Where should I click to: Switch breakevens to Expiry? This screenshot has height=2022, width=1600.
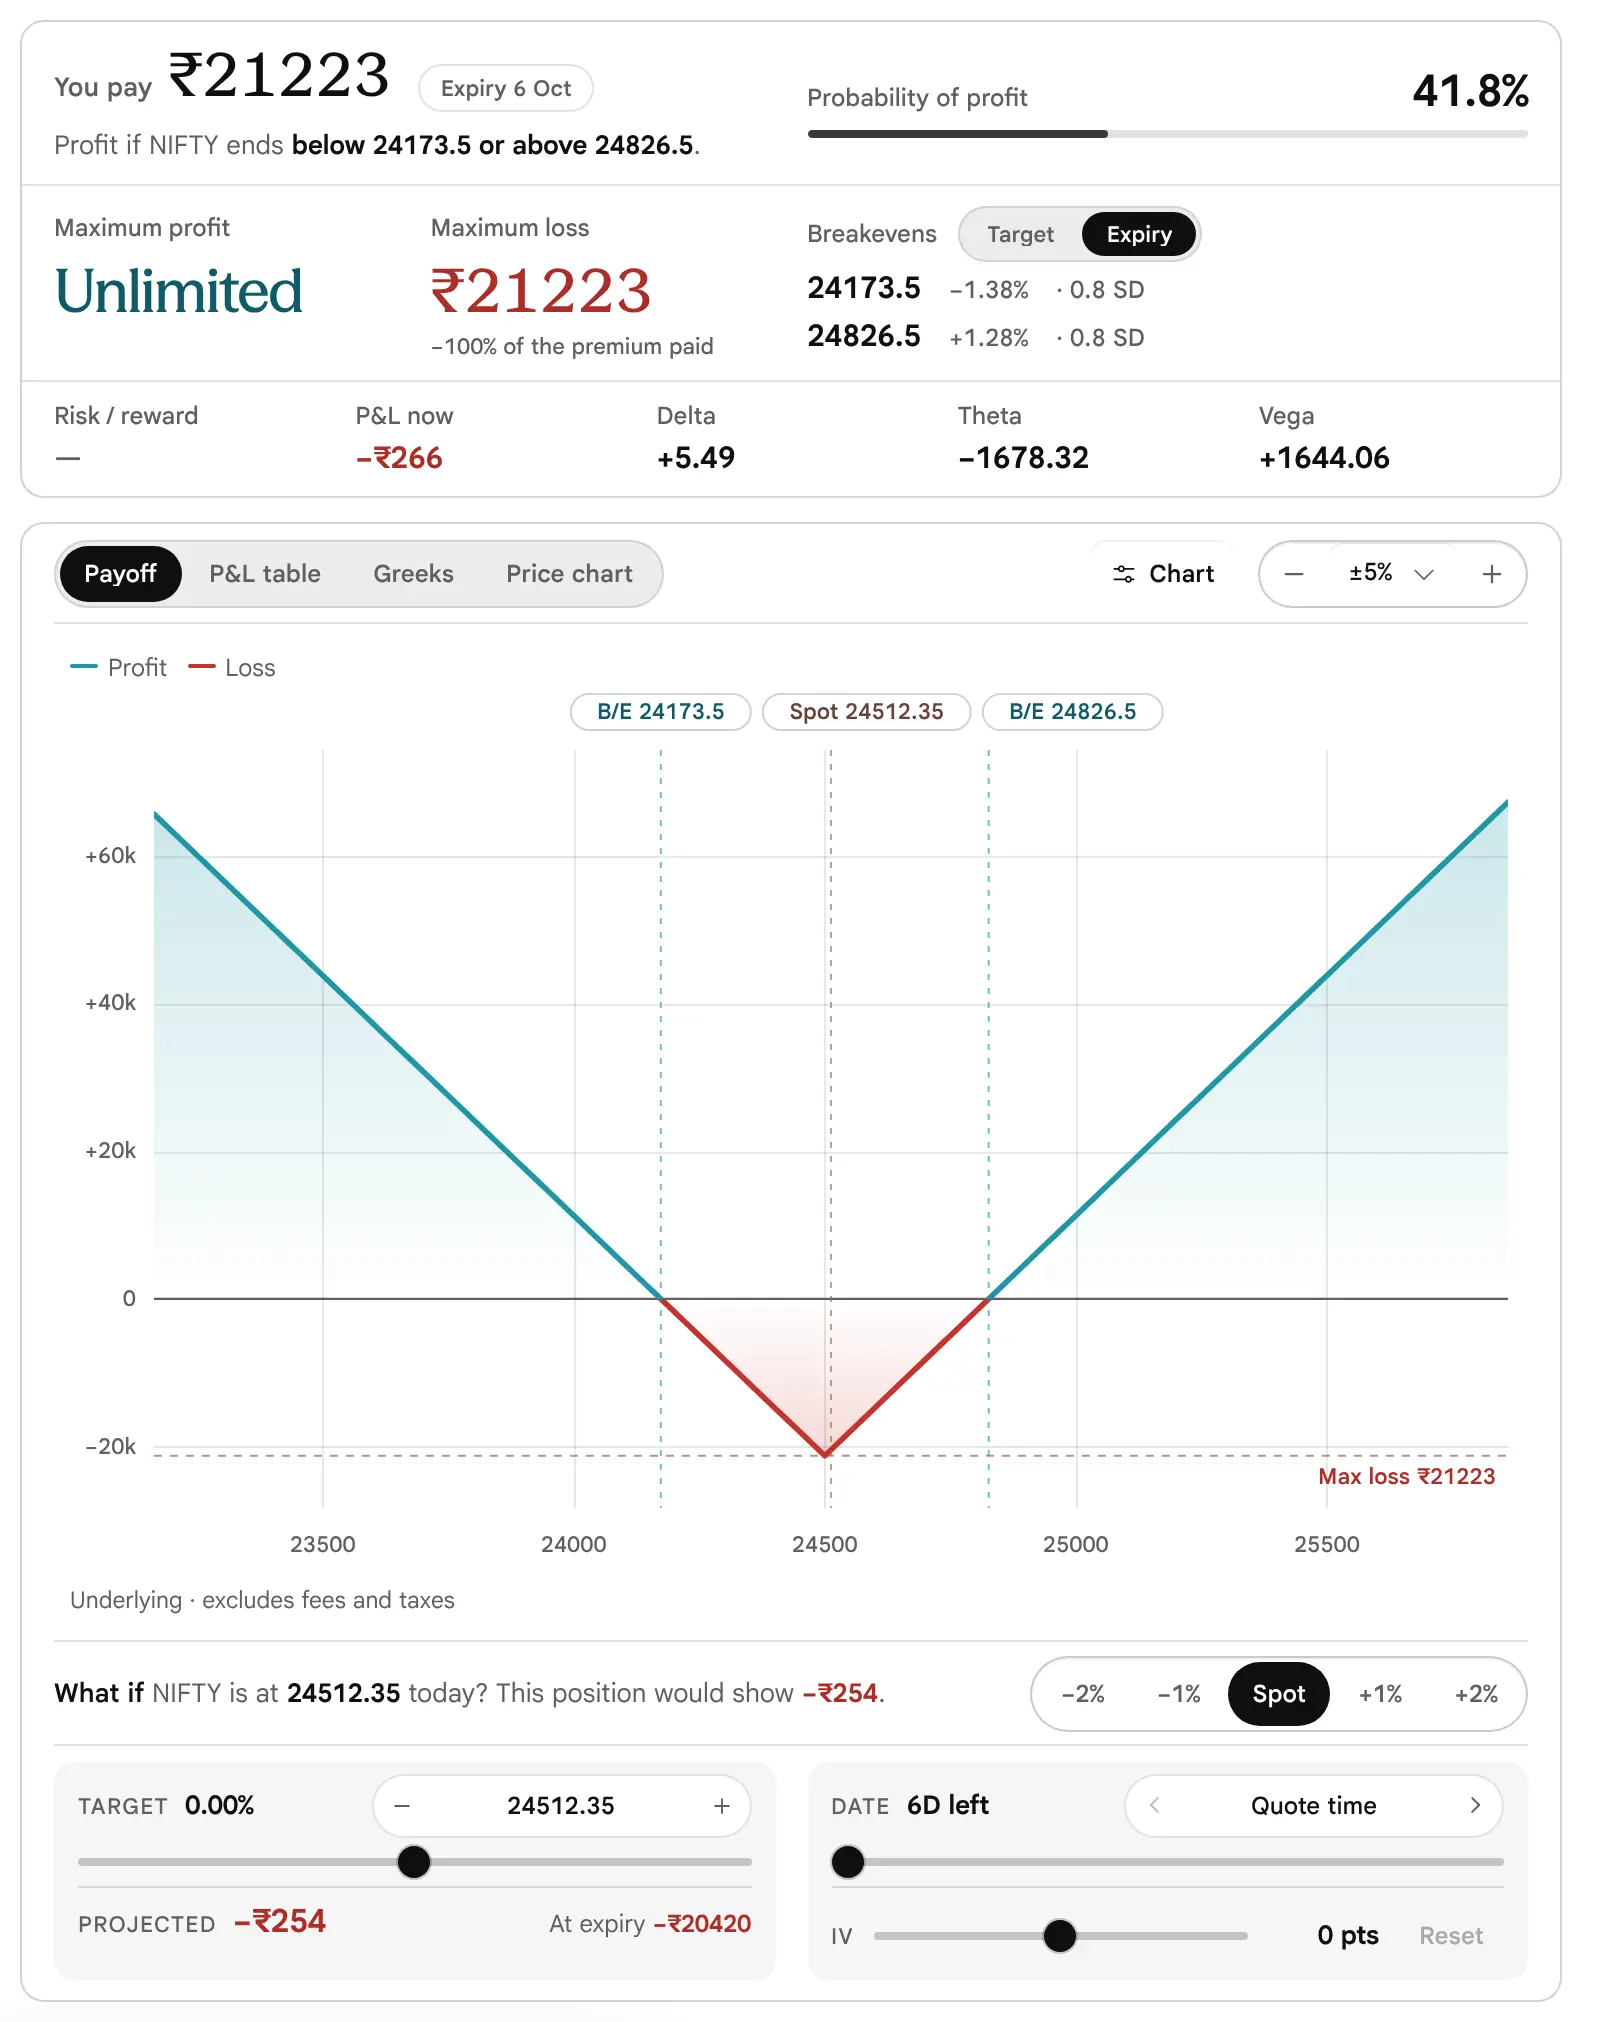(x=1139, y=234)
